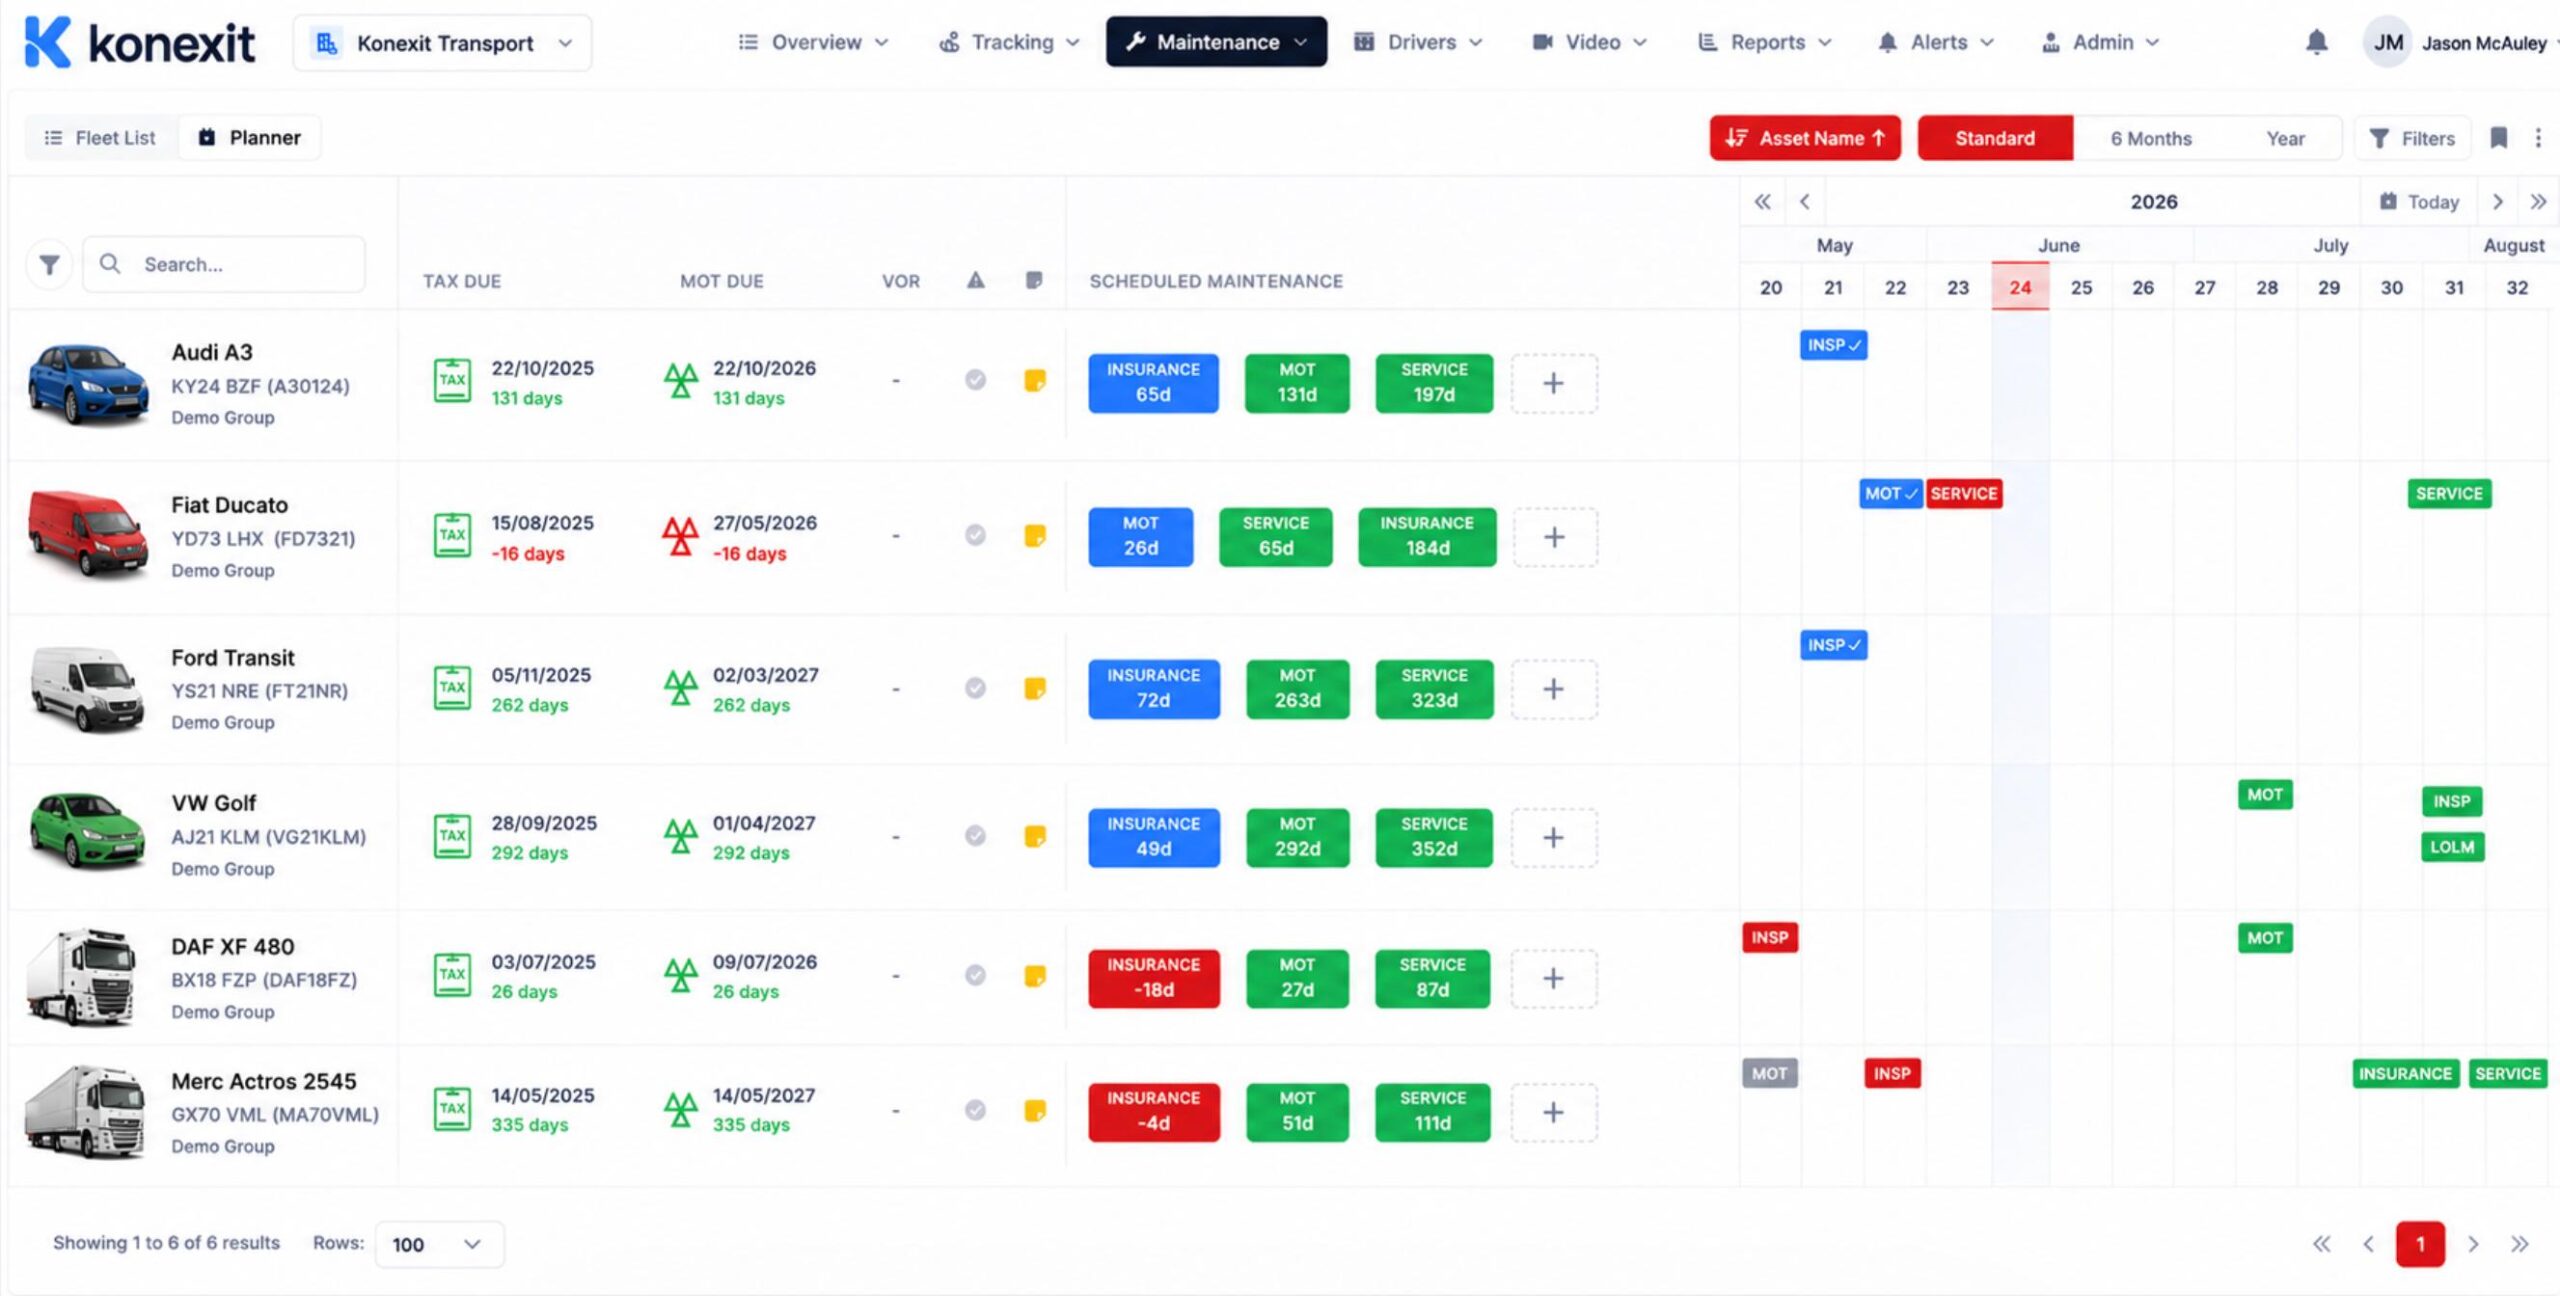
Task: Add maintenance for VW Golf plus
Action: pyautogui.click(x=1553, y=838)
